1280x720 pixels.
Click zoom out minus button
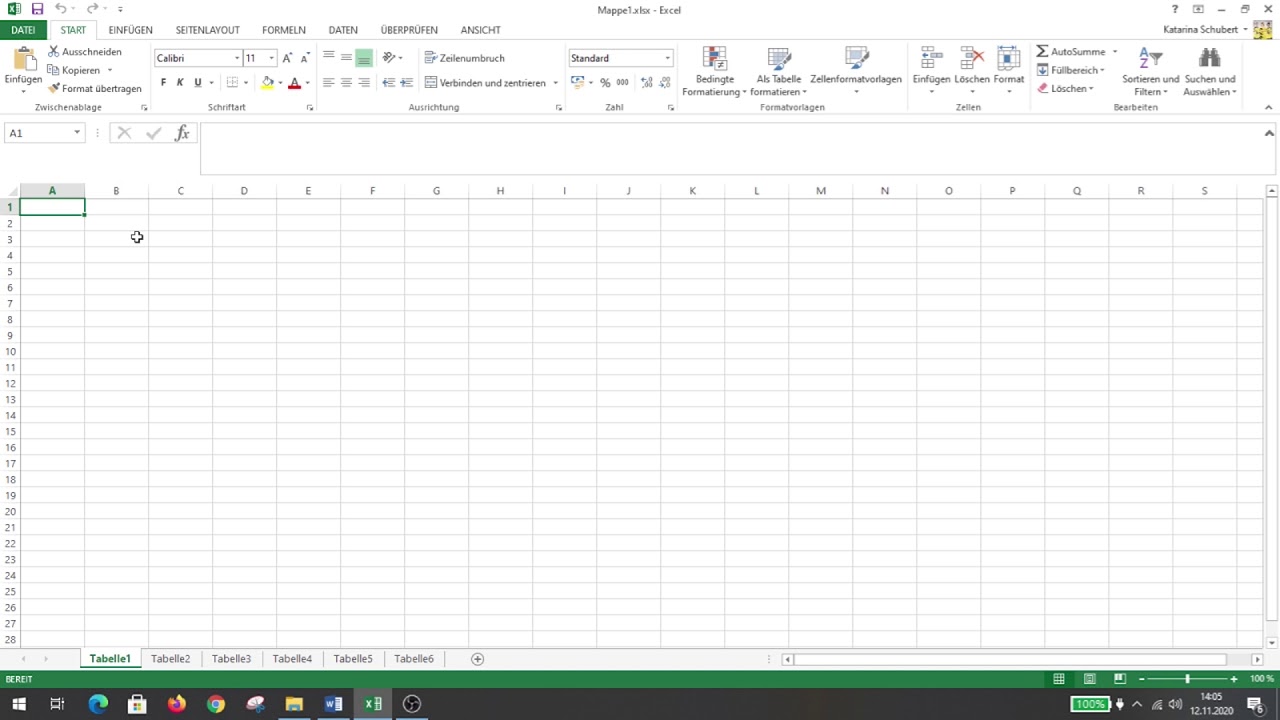click(1142, 679)
